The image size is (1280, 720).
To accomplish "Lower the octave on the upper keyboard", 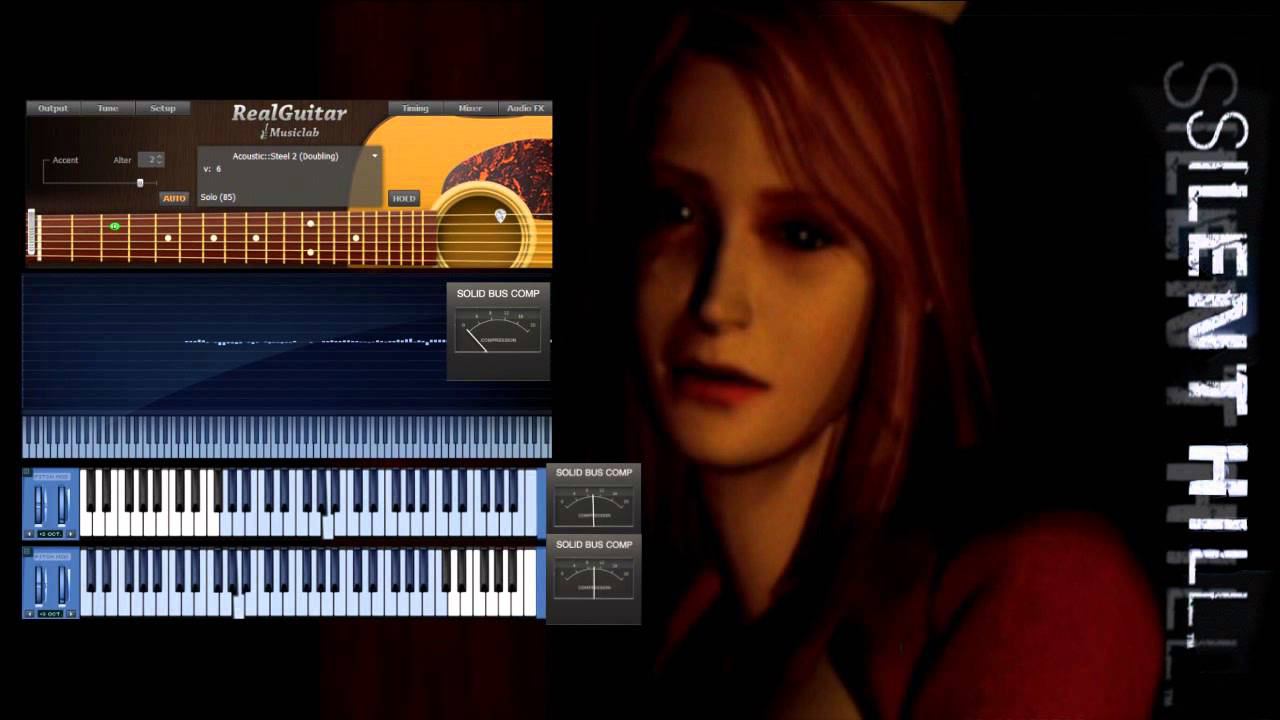I will 30,534.
